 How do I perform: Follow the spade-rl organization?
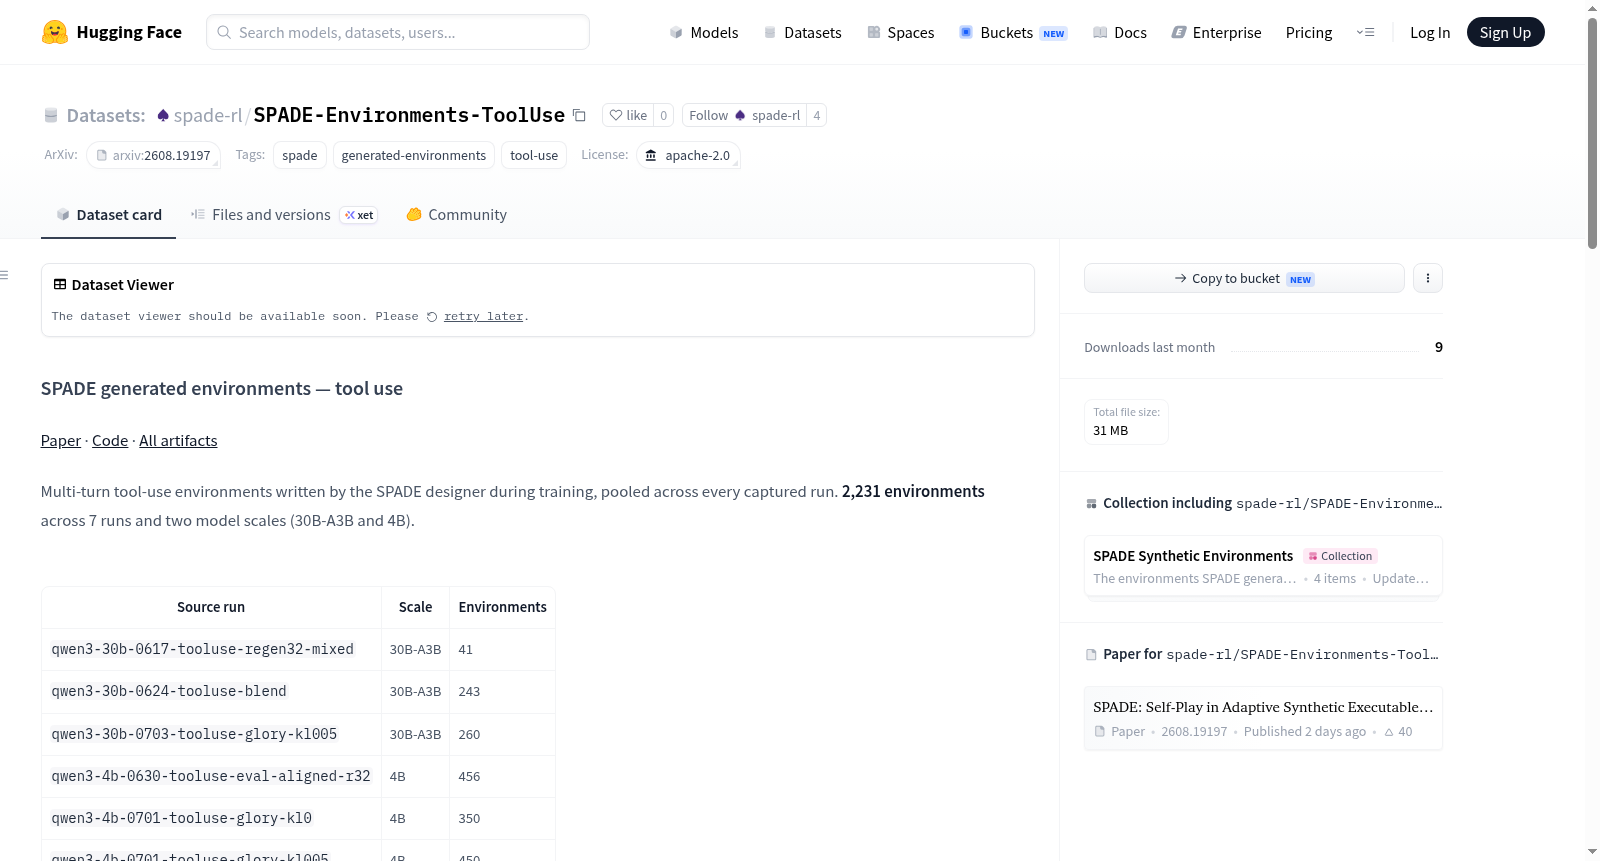click(x=745, y=115)
